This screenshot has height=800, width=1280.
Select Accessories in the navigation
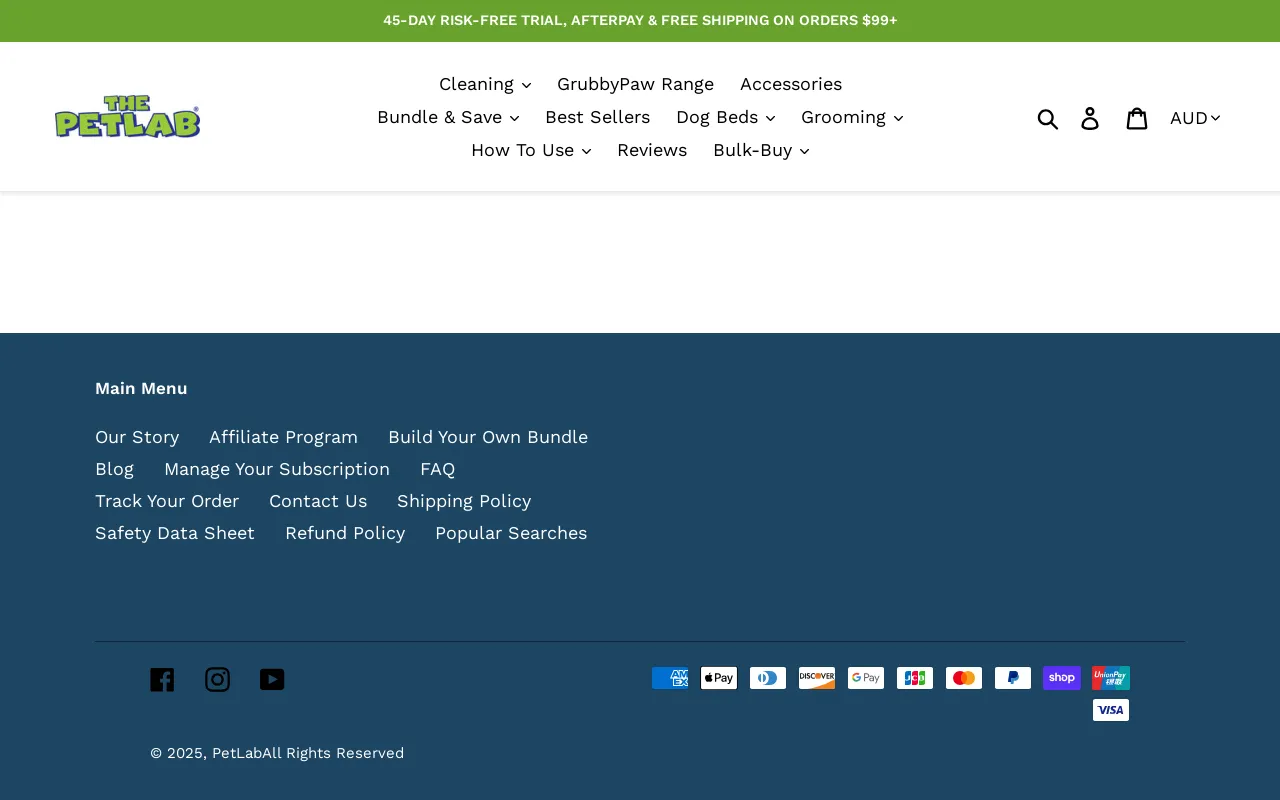pyautogui.click(x=790, y=84)
